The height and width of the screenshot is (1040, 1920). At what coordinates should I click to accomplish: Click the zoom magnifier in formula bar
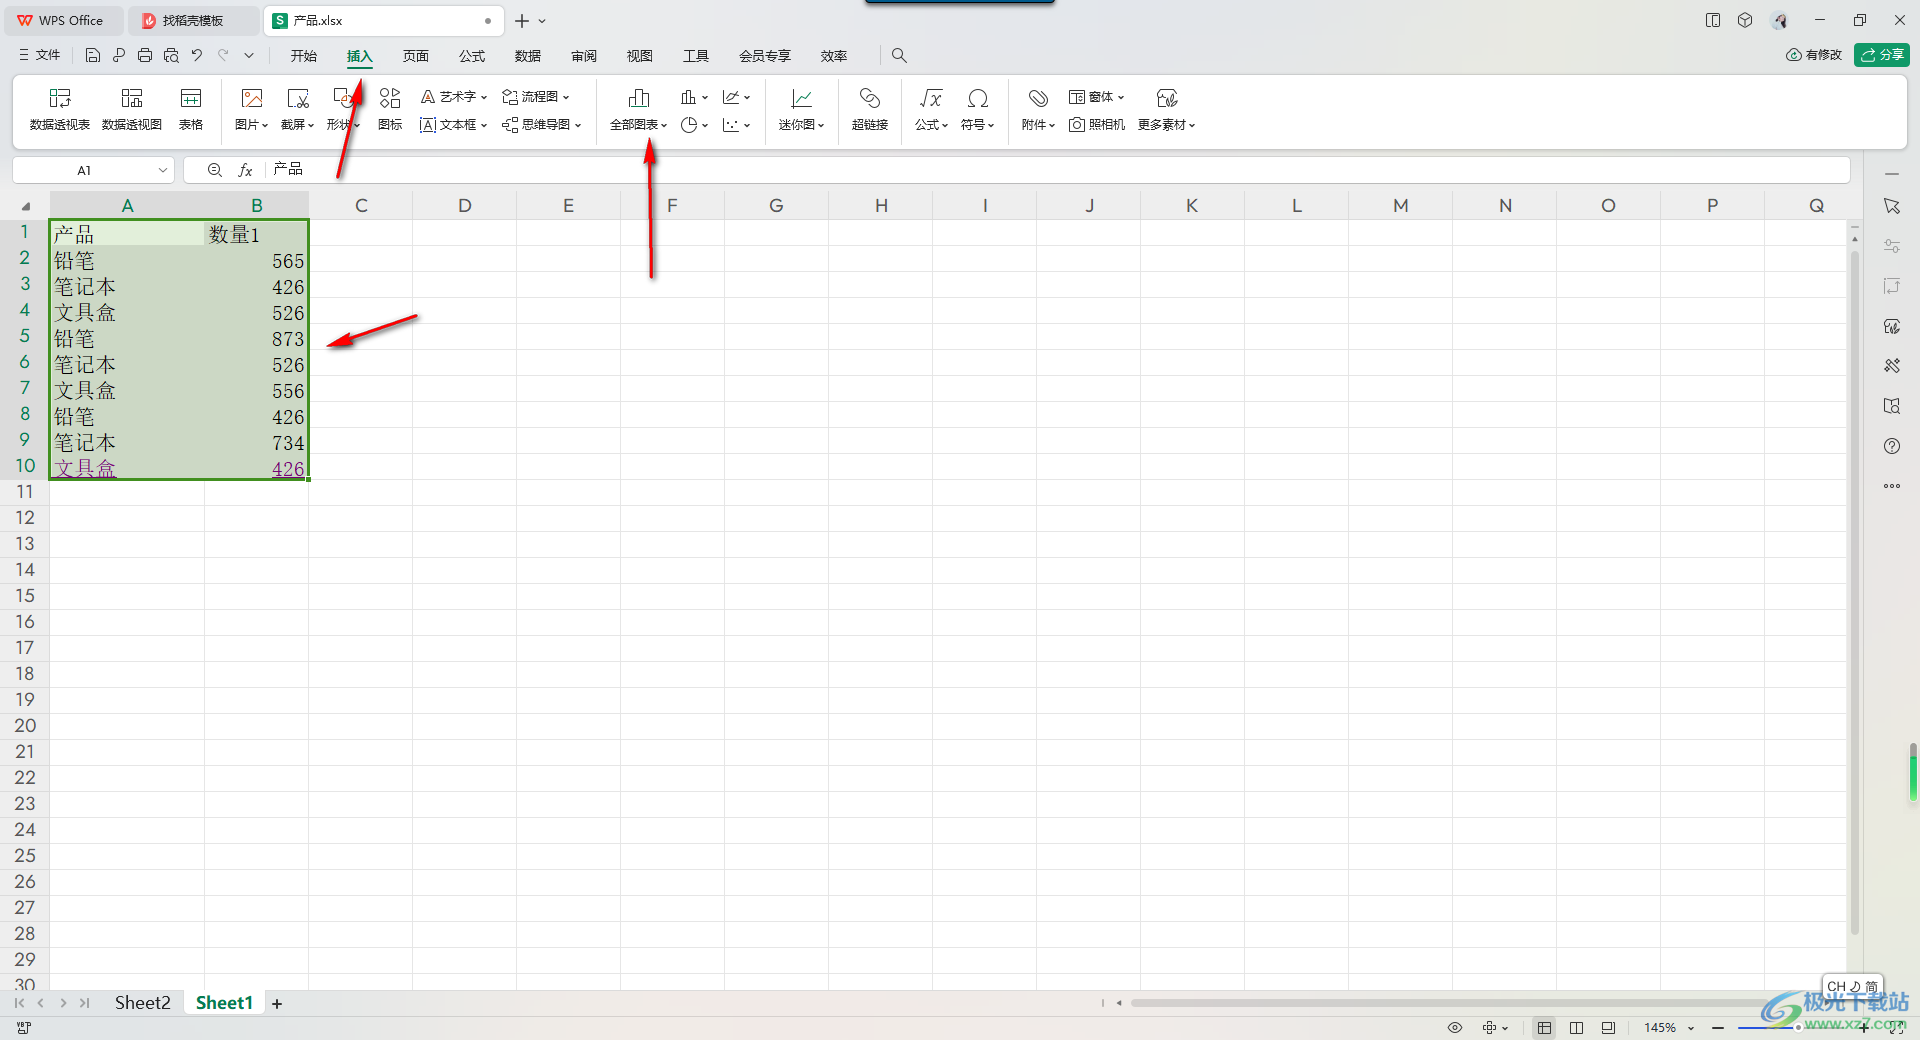click(214, 170)
